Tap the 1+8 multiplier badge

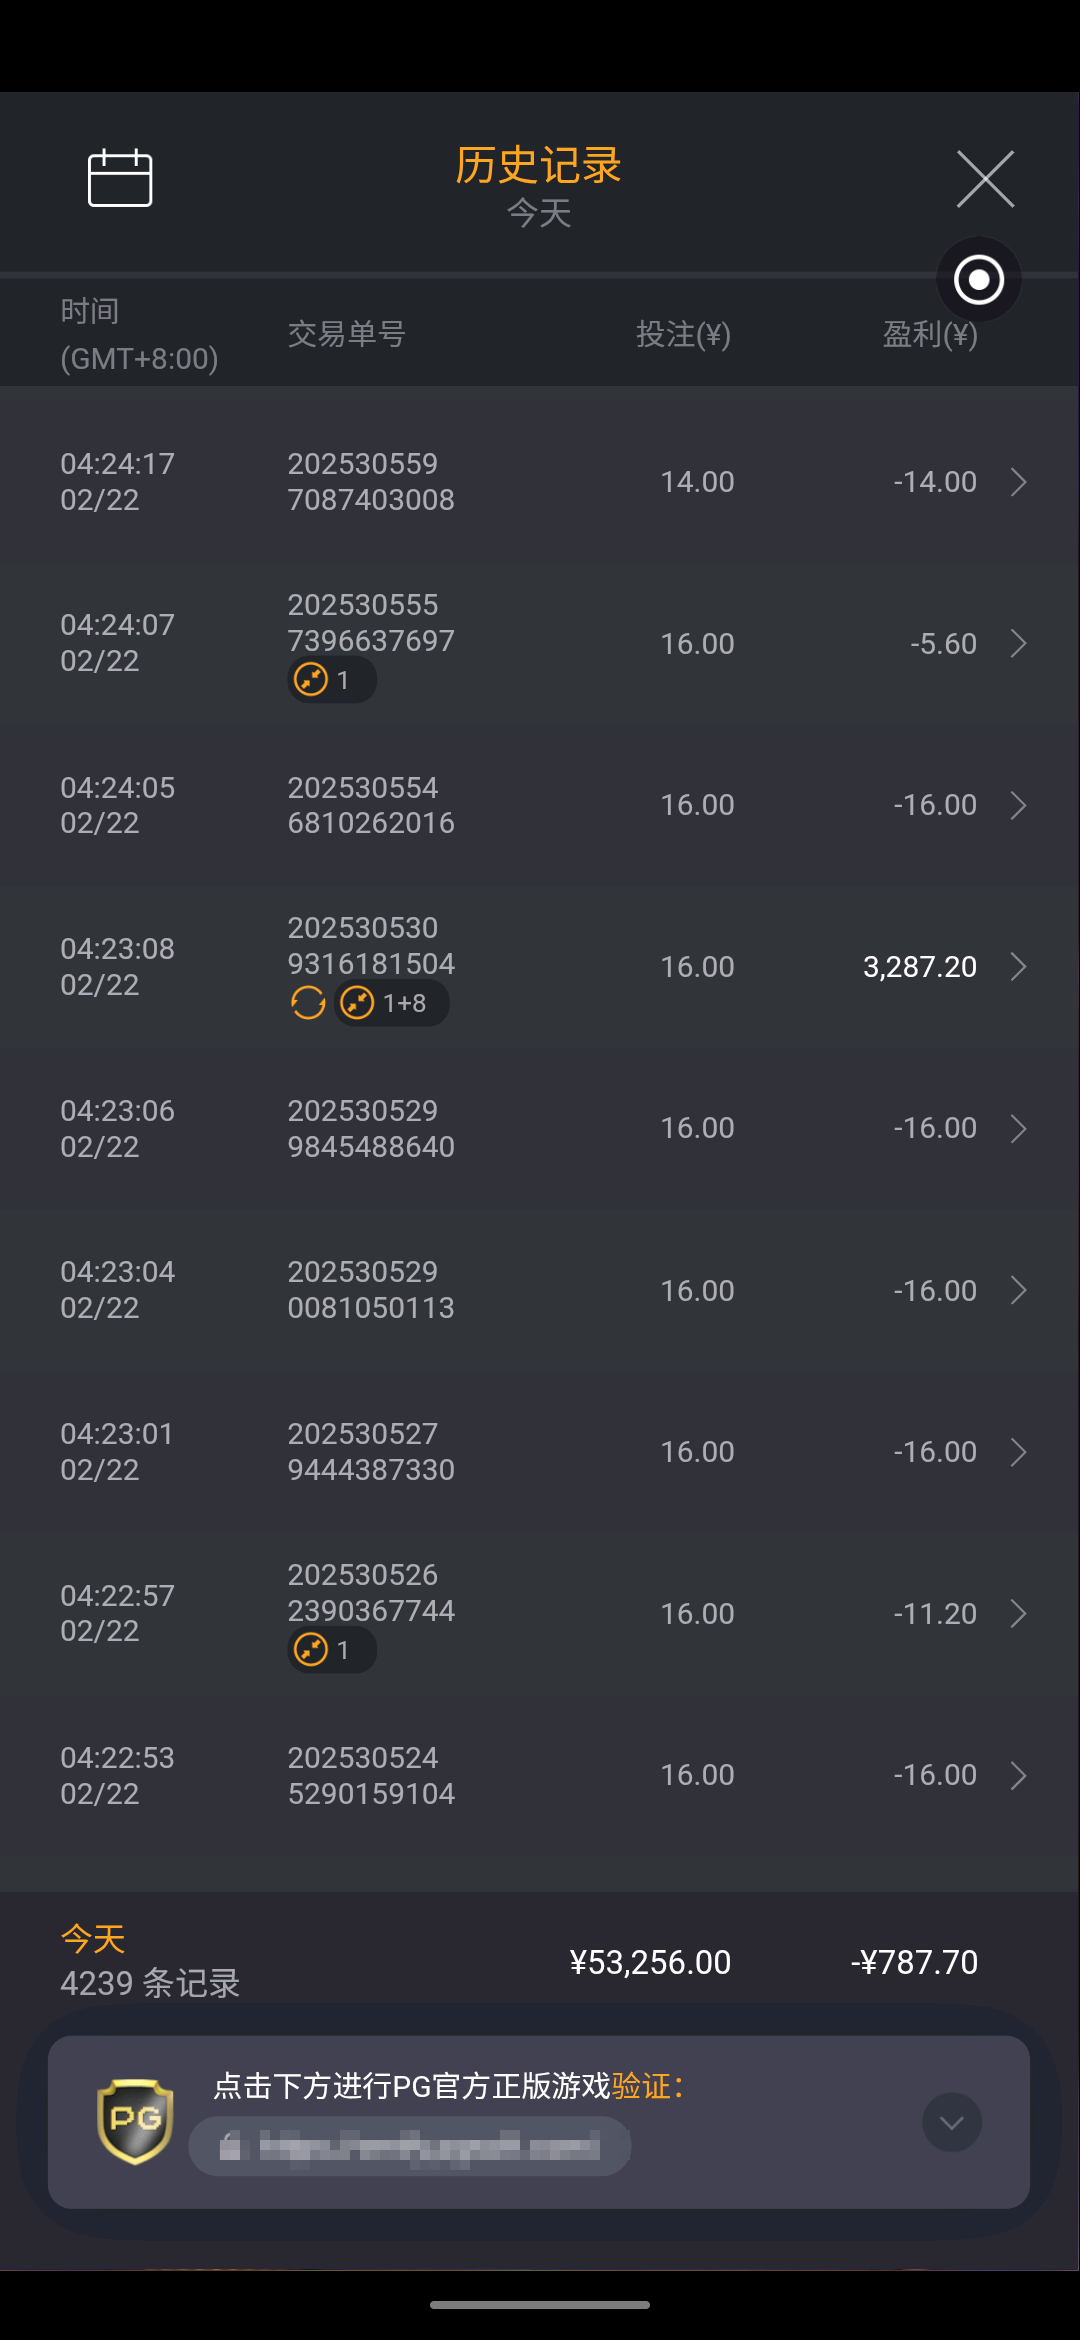[x=391, y=1002]
